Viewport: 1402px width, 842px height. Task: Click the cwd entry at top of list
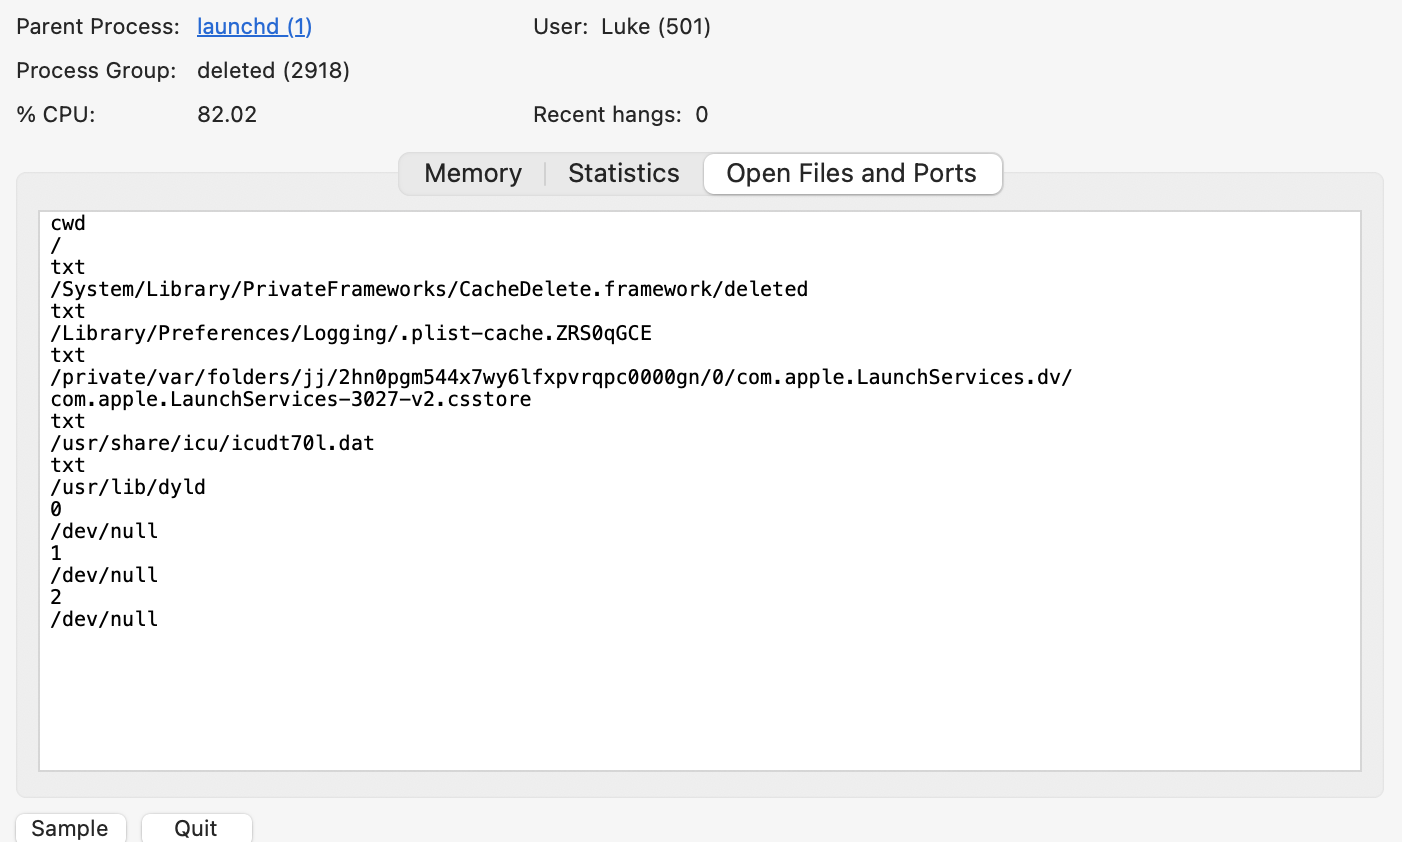tap(68, 223)
